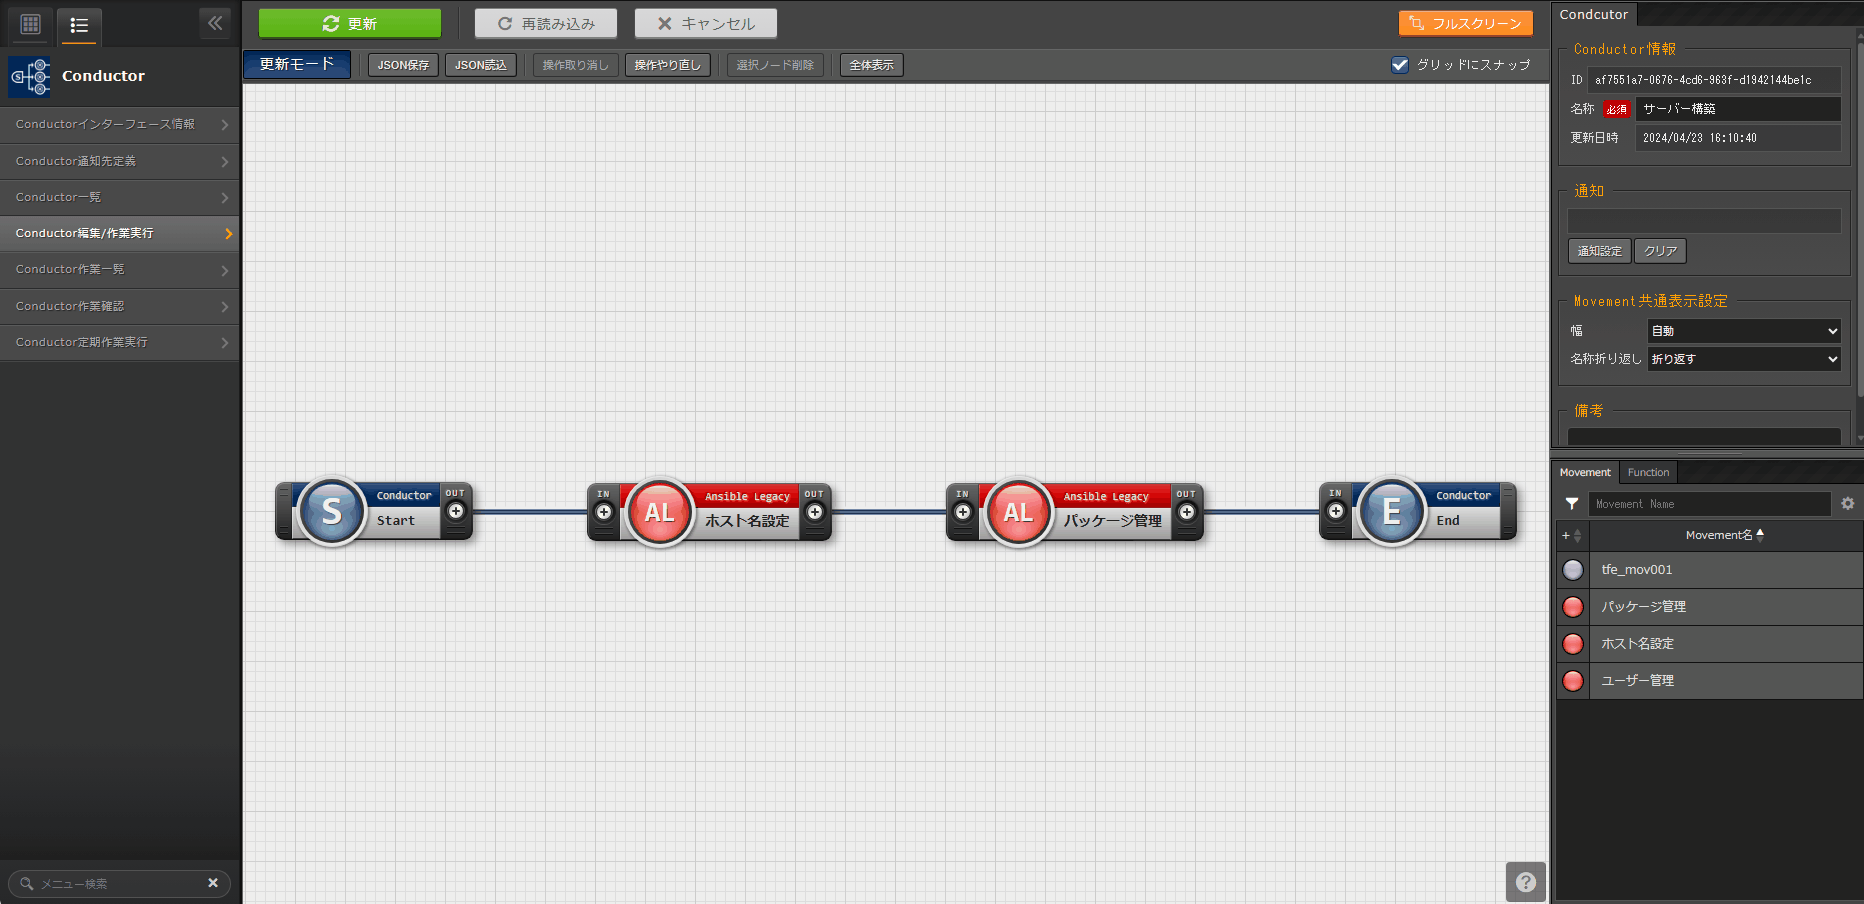
Task: Switch to the Function tab
Action: tap(1648, 472)
